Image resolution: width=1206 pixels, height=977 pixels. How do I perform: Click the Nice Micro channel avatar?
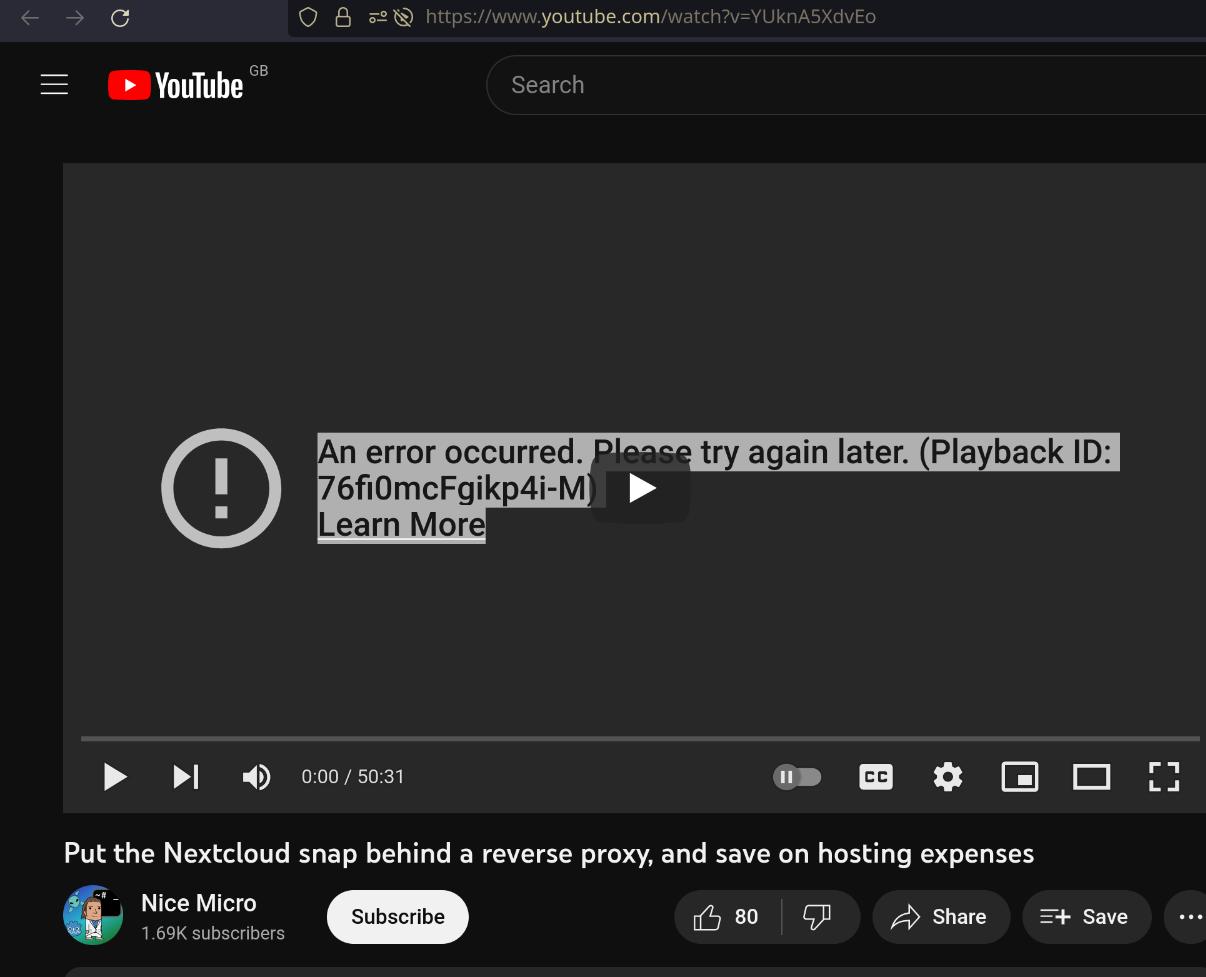click(x=92, y=915)
